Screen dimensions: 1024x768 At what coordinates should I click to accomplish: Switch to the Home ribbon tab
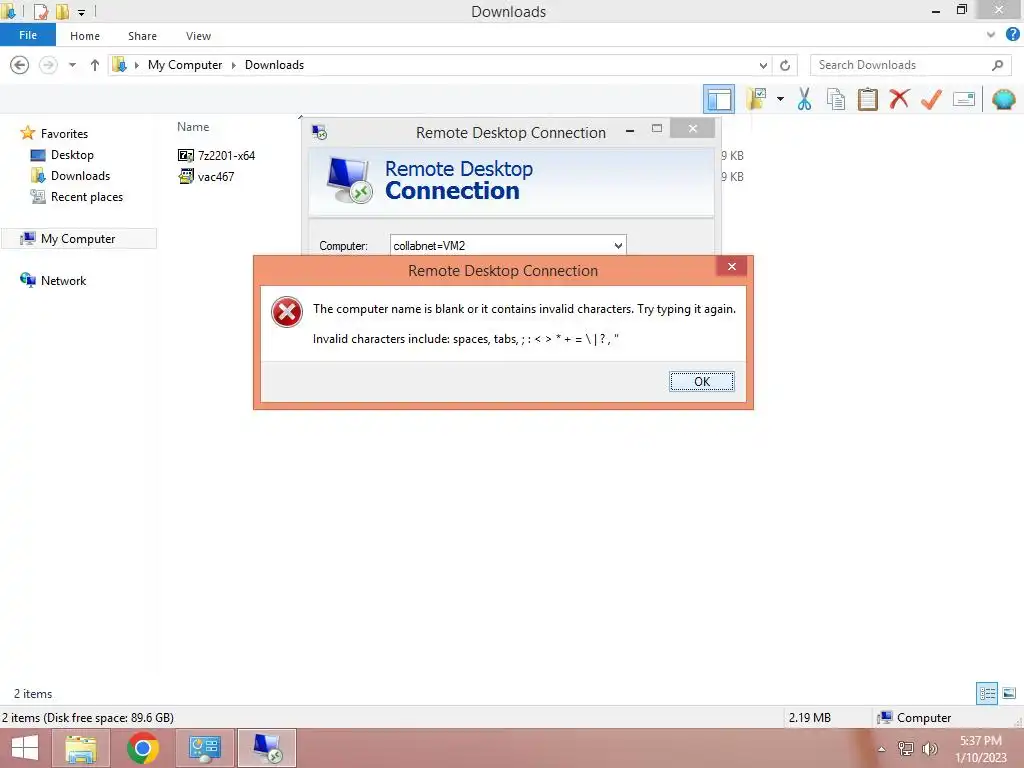pyautogui.click(x=85, y=36)
